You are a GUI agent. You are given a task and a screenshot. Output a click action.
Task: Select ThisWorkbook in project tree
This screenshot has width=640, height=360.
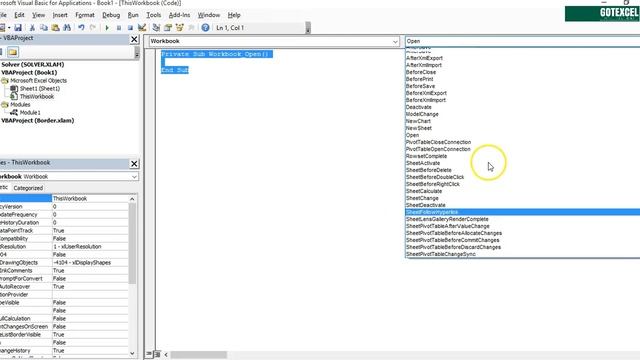37,97
